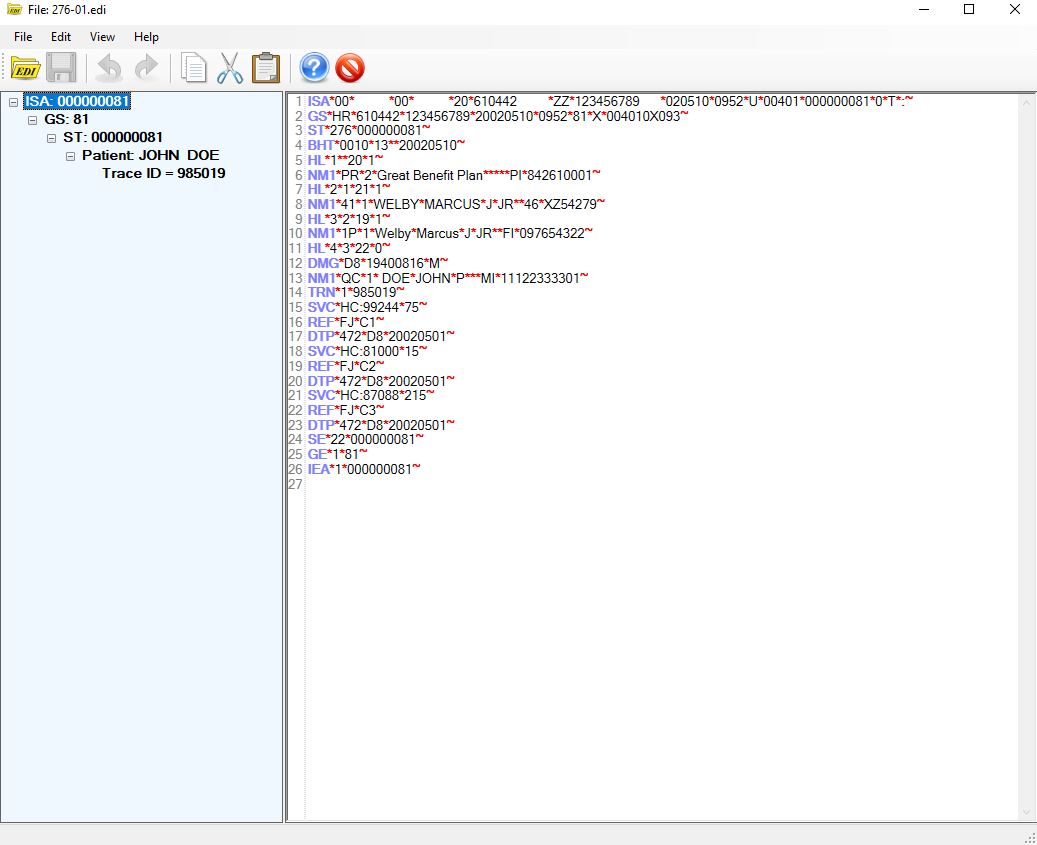The width and height of the screenshot is (1037, 845).
Task: Click the HL*2*1*21*1 line
Action: (349, 189)
